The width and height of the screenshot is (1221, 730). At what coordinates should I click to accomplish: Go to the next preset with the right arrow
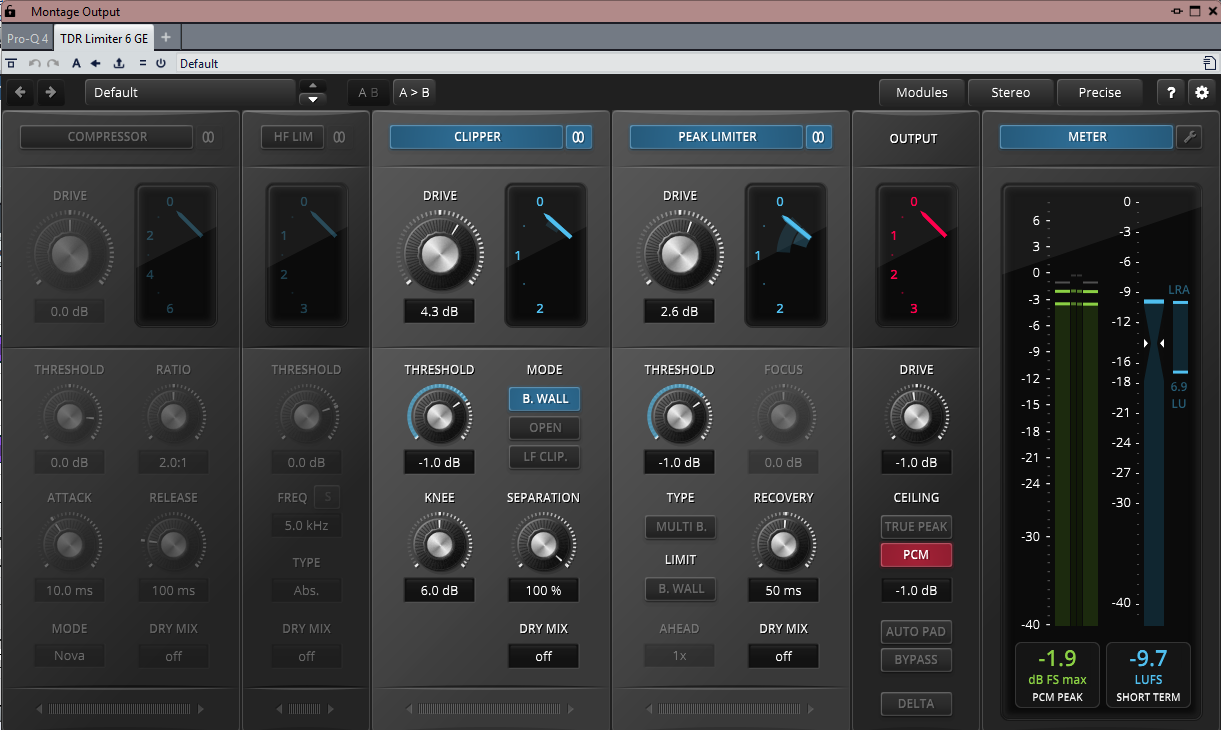(49, 93)
